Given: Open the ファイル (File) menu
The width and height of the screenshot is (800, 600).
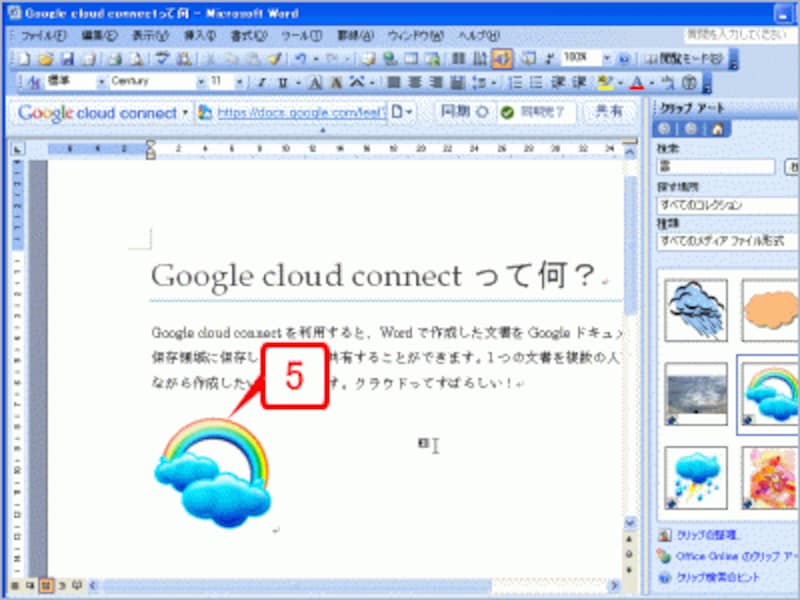Looking at the screenshot, I should pos(43,36).
